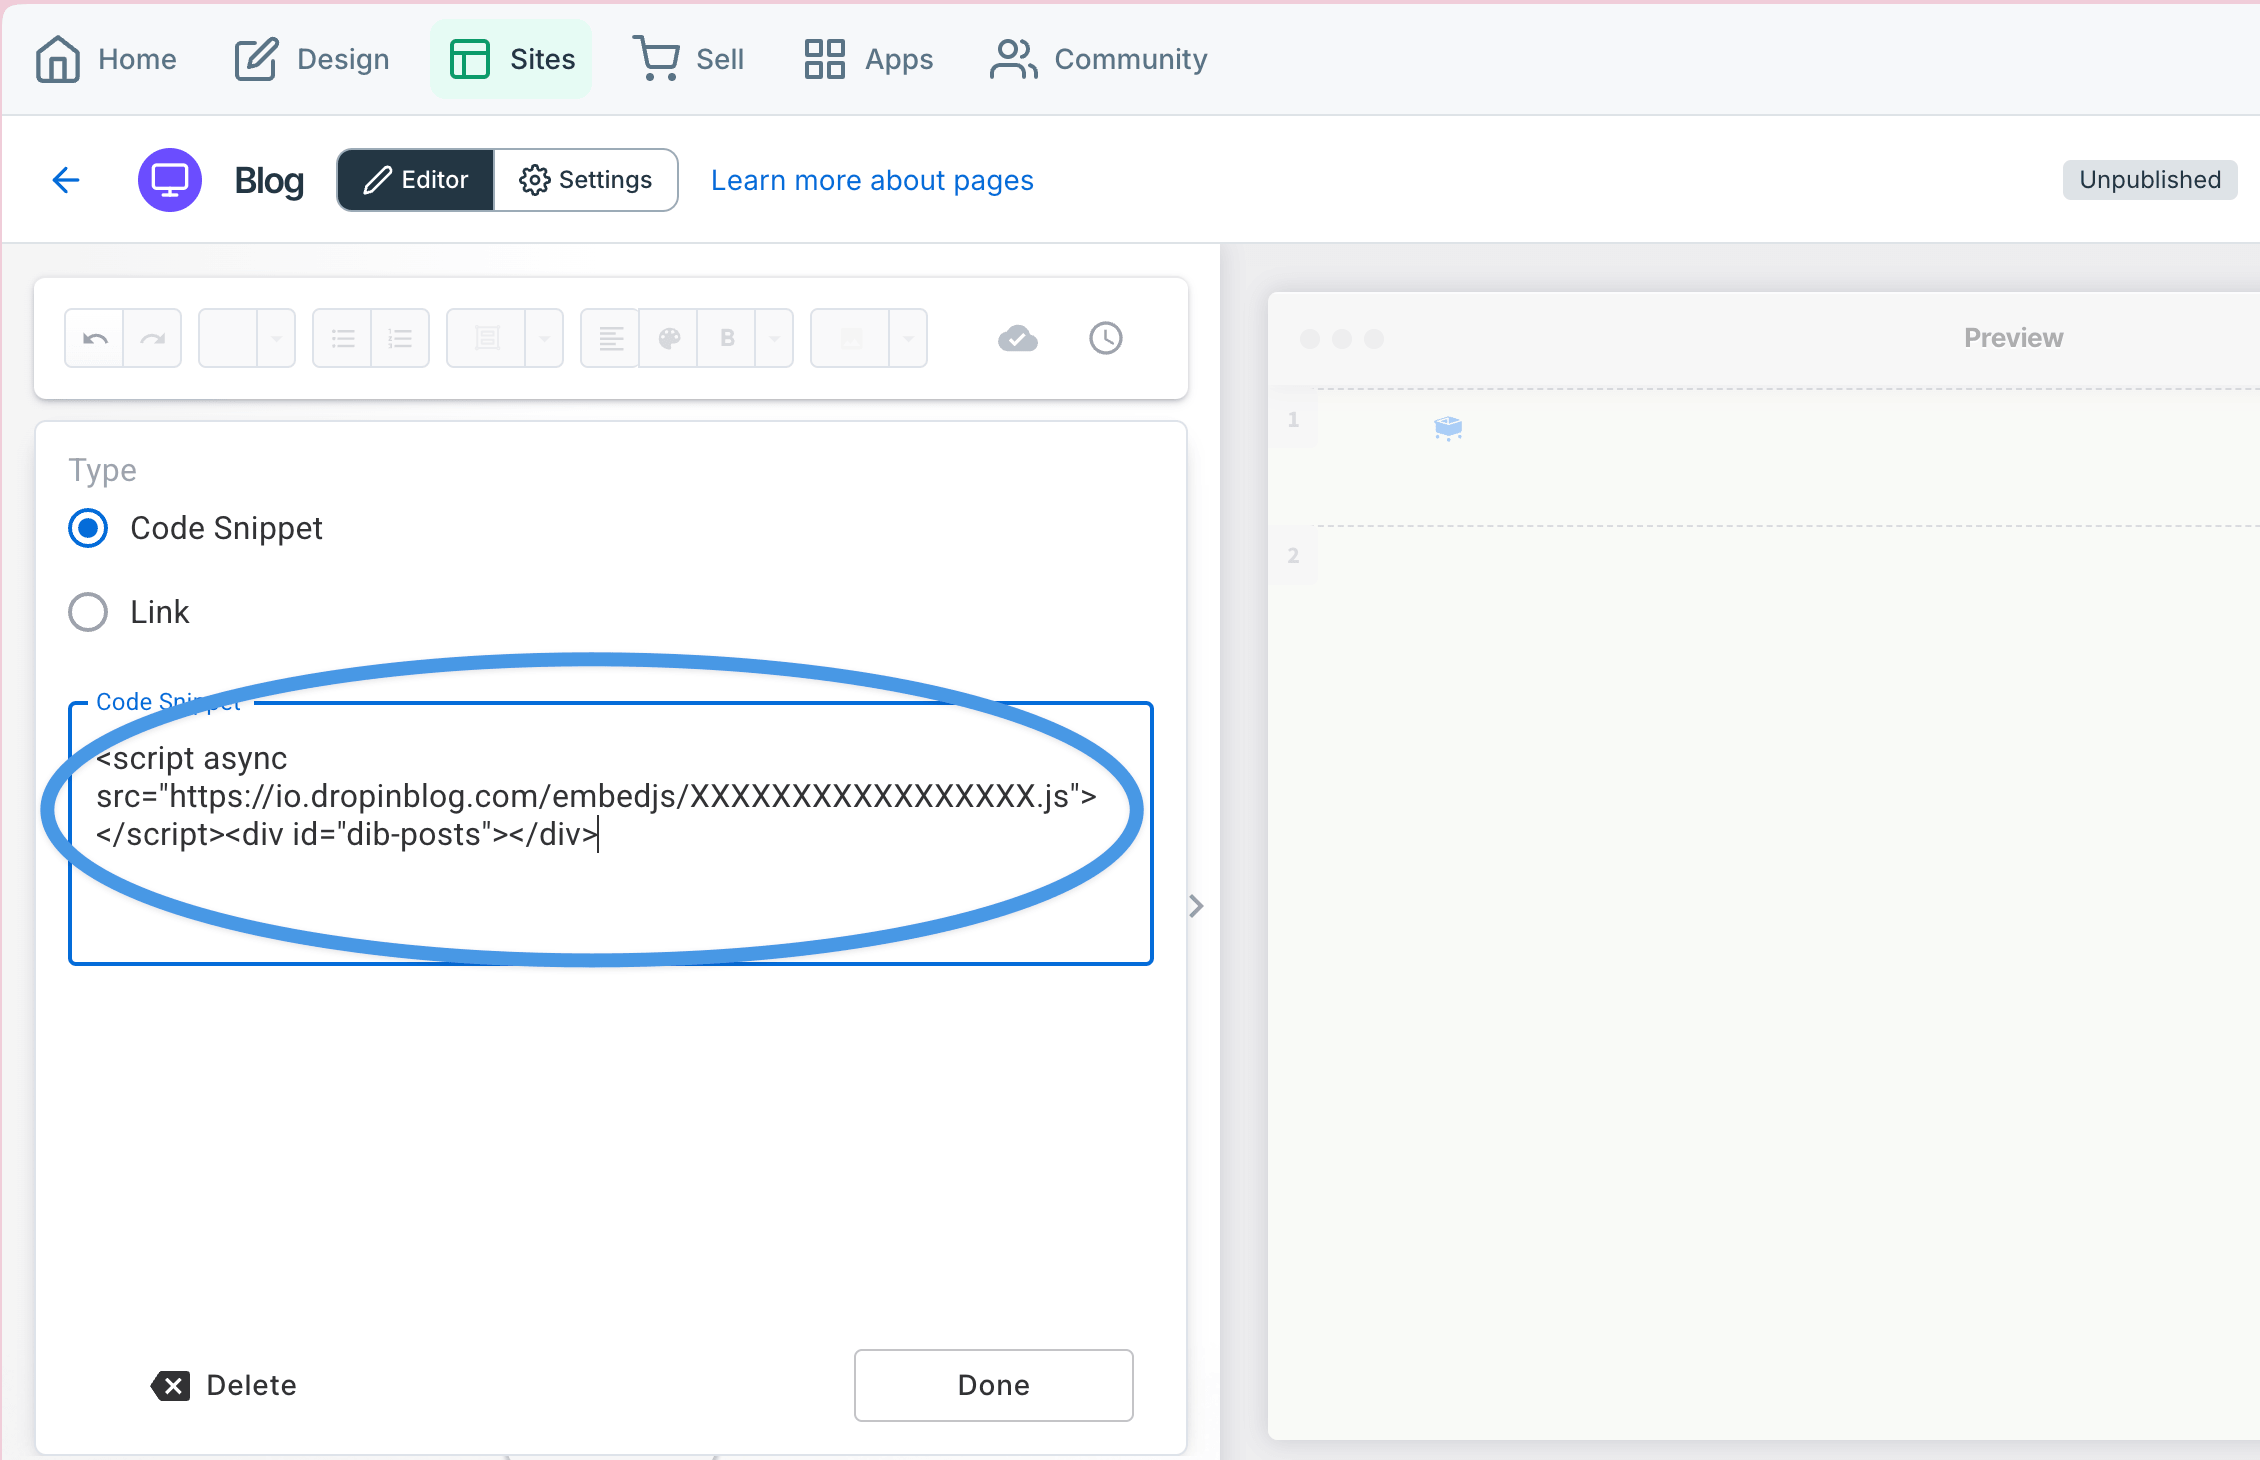Undo the last edit
The width and height of the screenshot is (2260, 1460).
pos(95,338)
